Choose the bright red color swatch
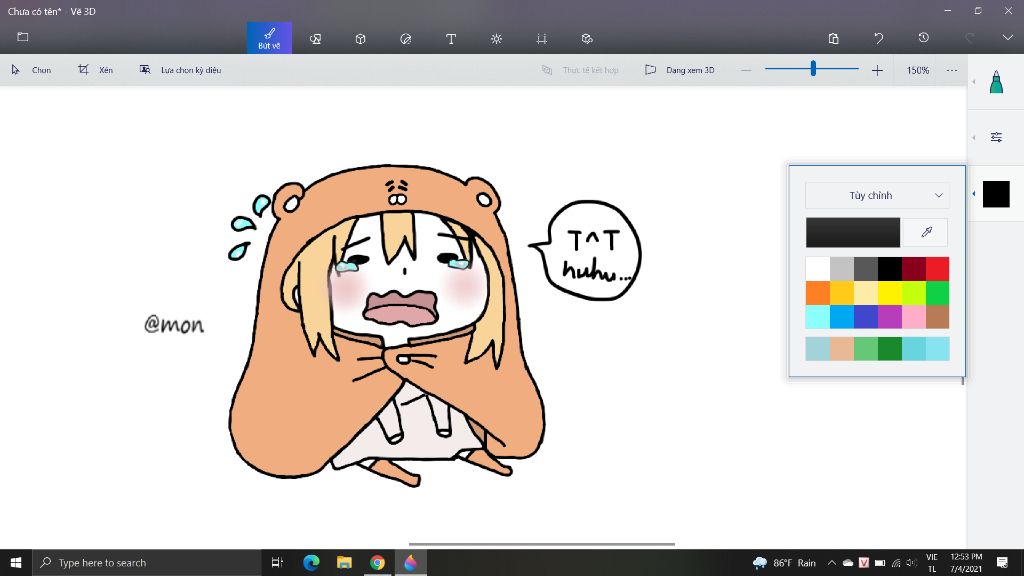1024x576 pixels. (x=937, y=268)
